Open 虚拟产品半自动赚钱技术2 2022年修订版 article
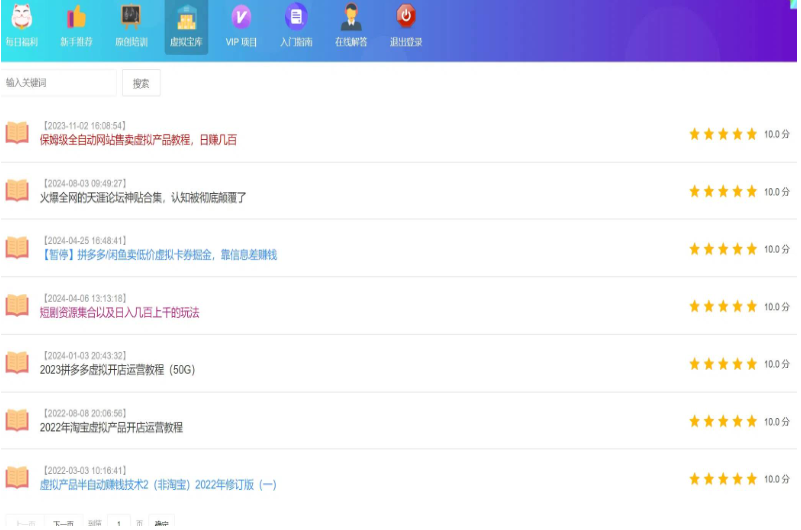This screenshot has width=801, height=530. (x=158, y=485)
